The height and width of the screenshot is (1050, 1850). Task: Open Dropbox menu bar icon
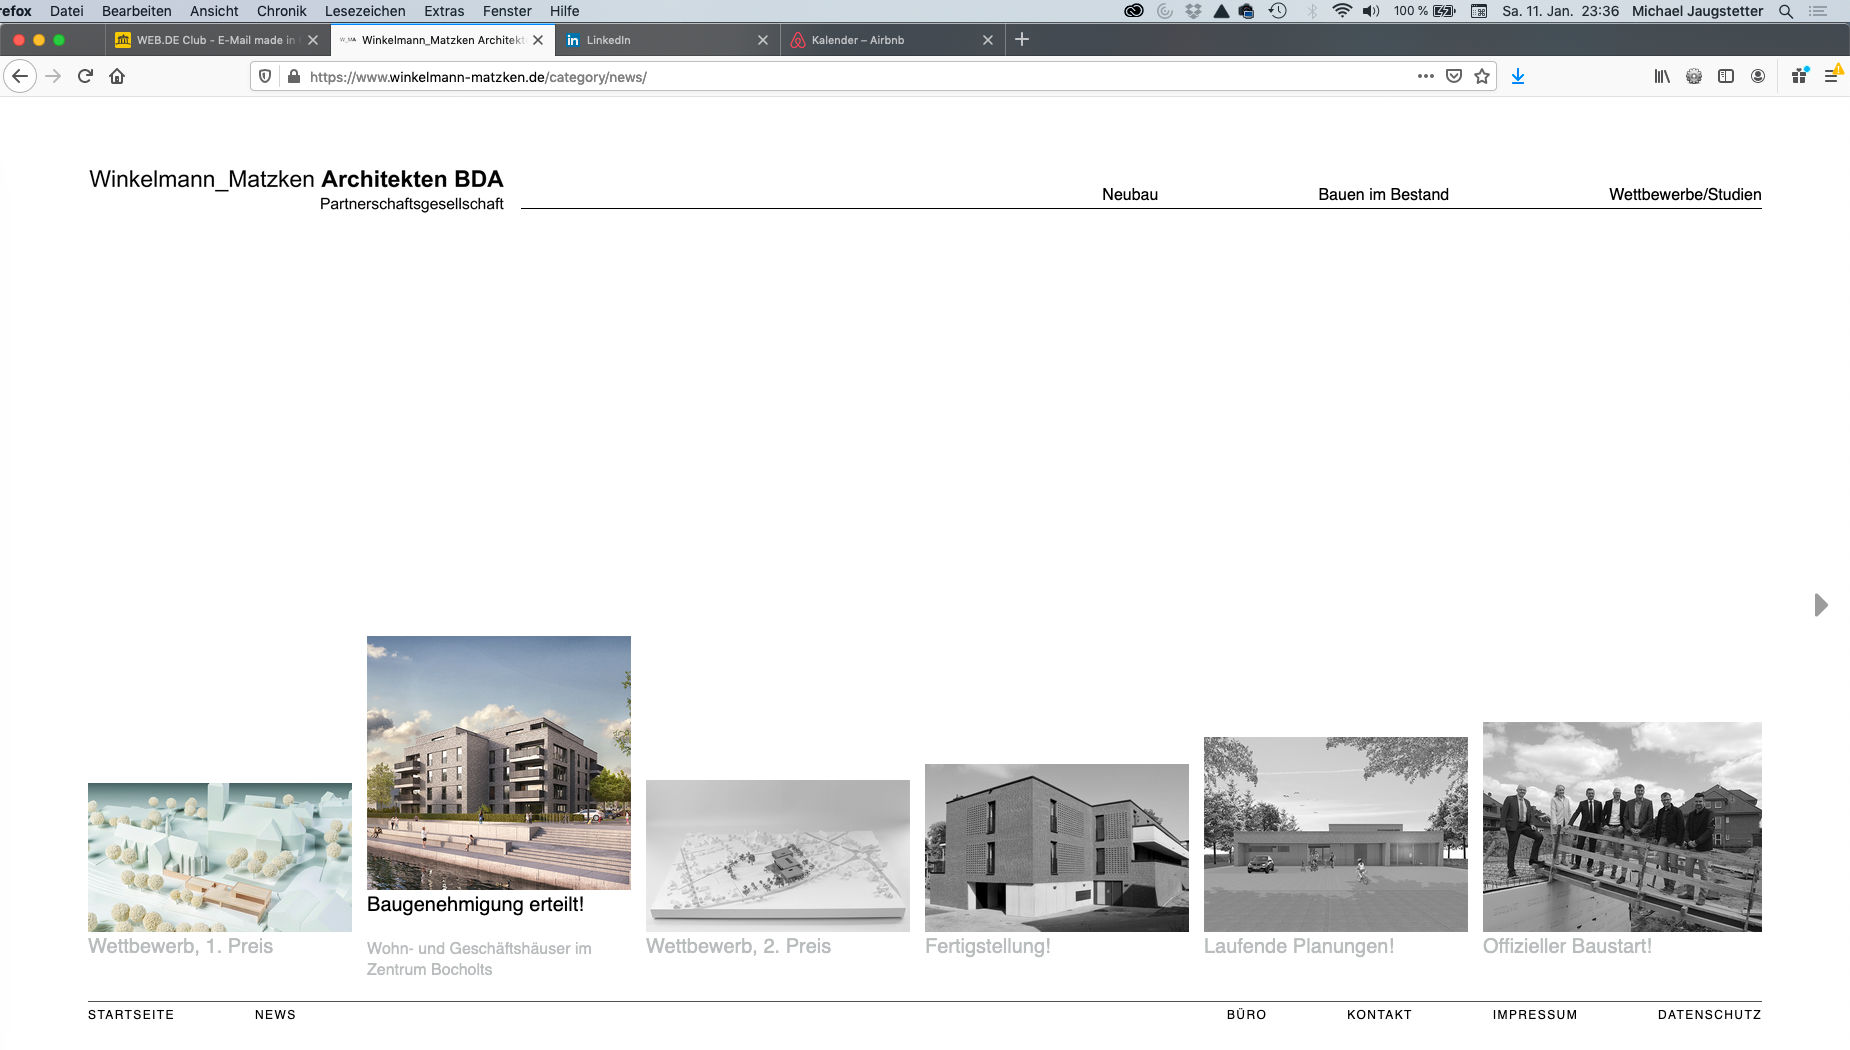pyautogui.click(x=1193, y=11)
